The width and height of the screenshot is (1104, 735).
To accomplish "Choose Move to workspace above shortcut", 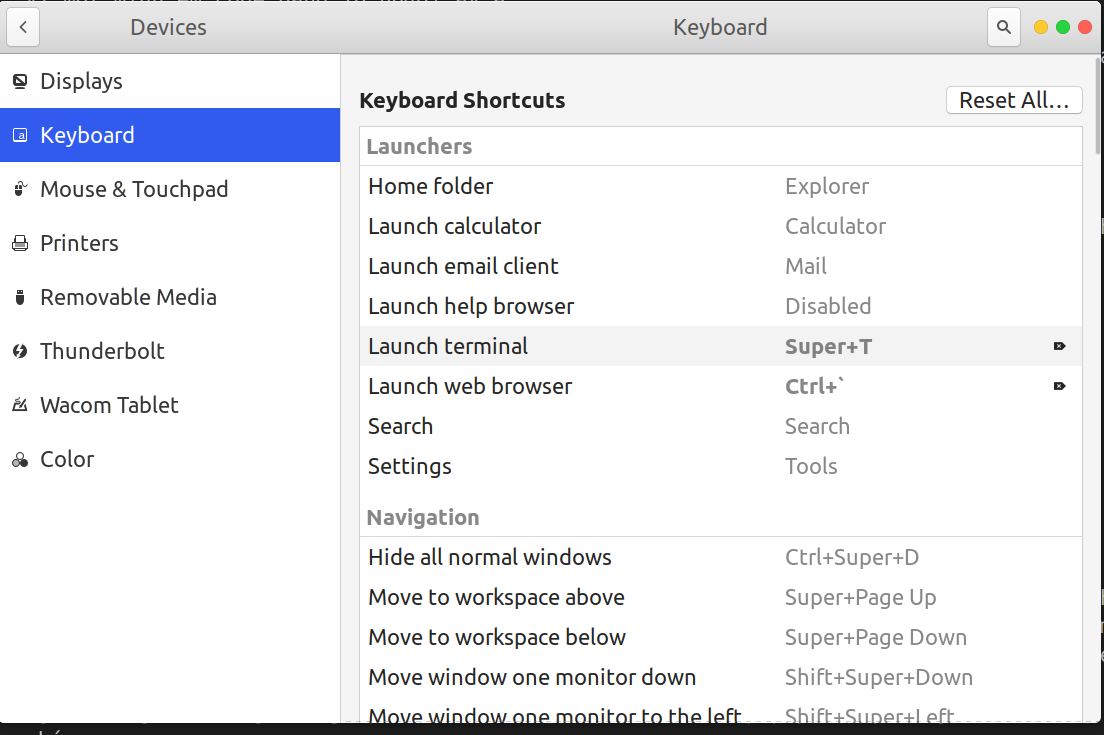I will pyautogui.click(x=720, y=598).
